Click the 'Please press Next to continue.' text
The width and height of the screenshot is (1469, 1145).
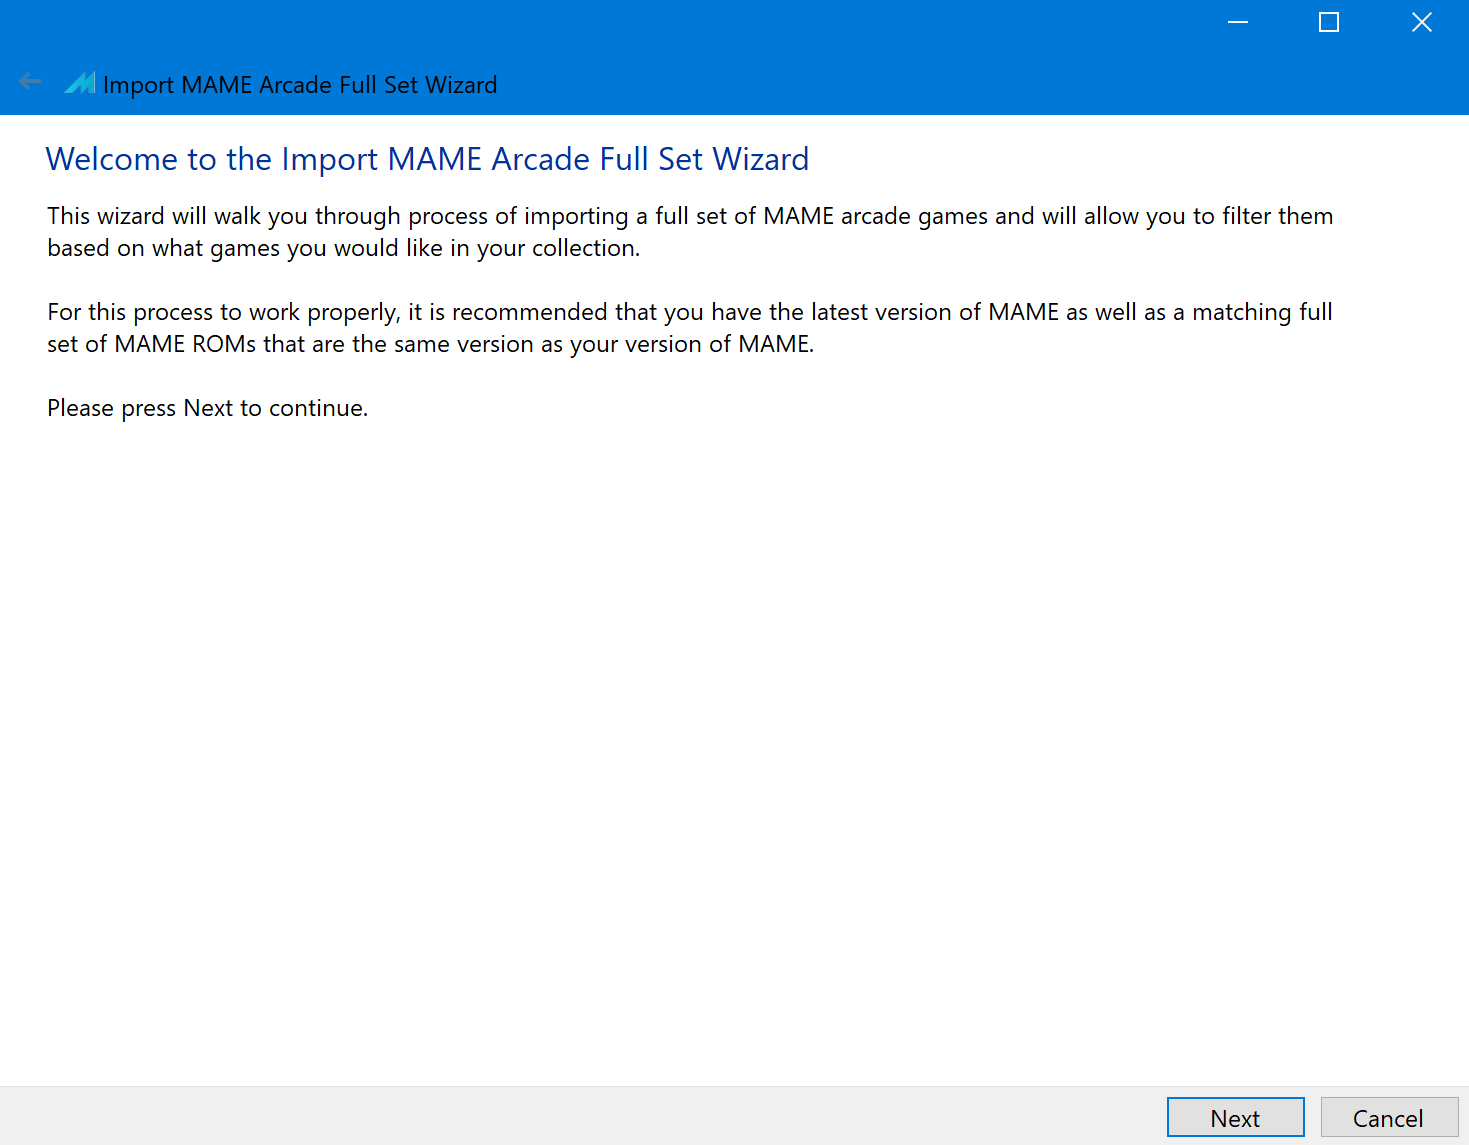click(x=208, y=408)
